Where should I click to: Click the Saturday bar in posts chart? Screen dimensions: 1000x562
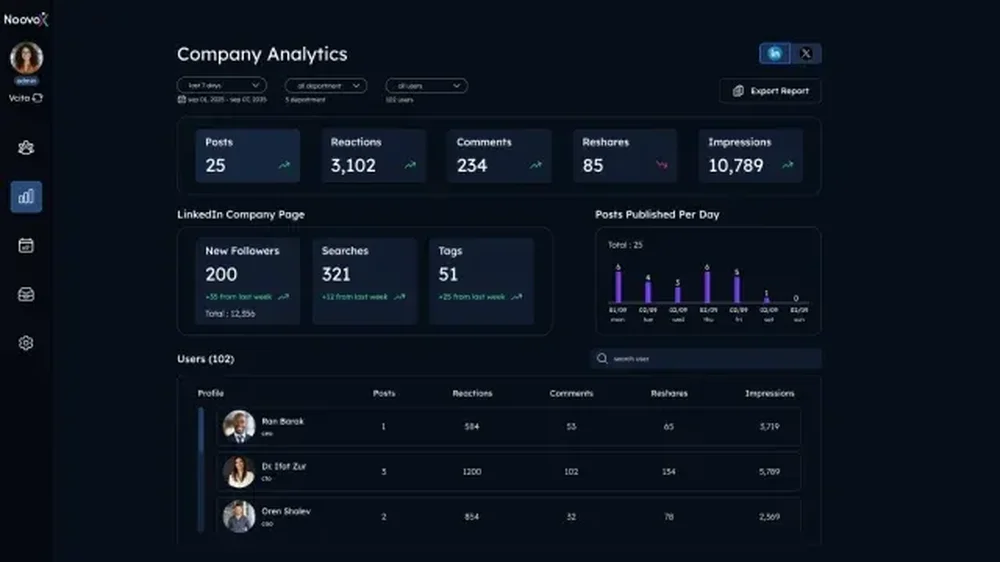(767, 300)
